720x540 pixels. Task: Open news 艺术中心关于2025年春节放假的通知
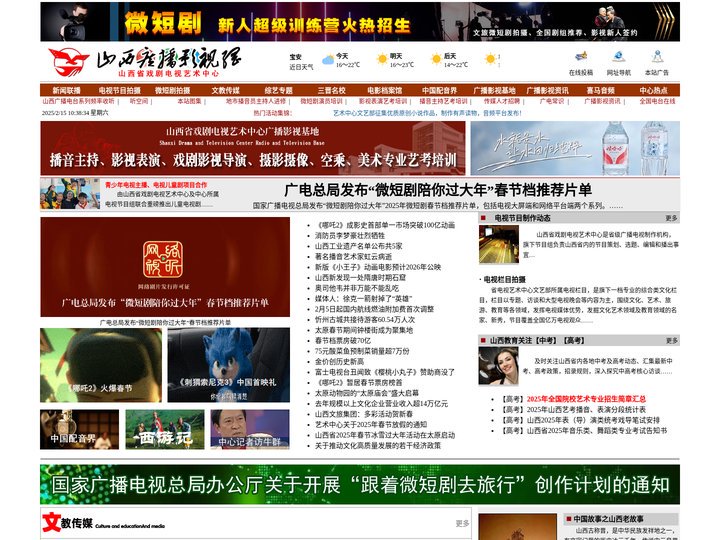click(371, 425)
